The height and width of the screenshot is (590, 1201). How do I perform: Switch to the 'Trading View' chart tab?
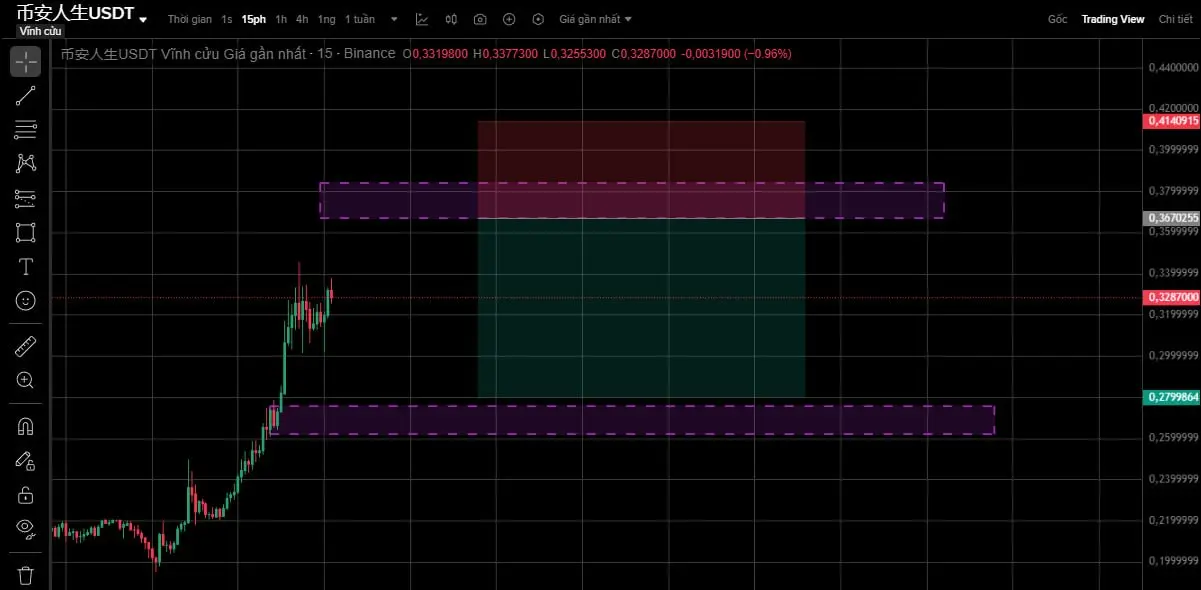click(x=1113, y=19)
